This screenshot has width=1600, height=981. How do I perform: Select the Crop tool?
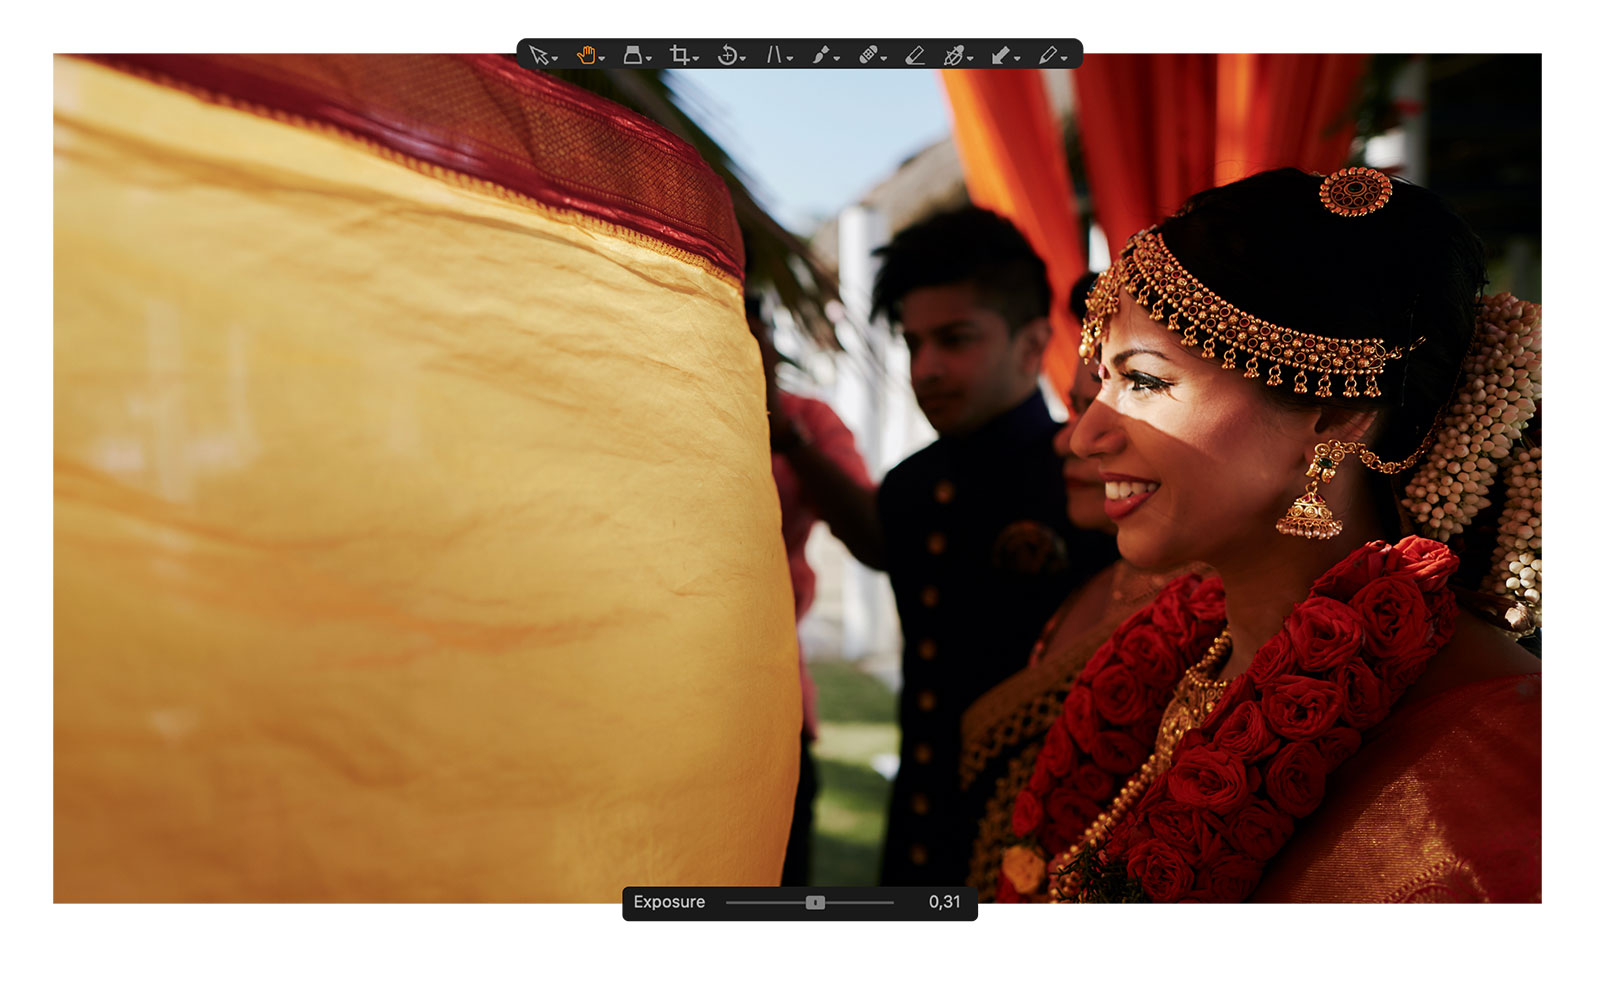[x=679, y=55]
